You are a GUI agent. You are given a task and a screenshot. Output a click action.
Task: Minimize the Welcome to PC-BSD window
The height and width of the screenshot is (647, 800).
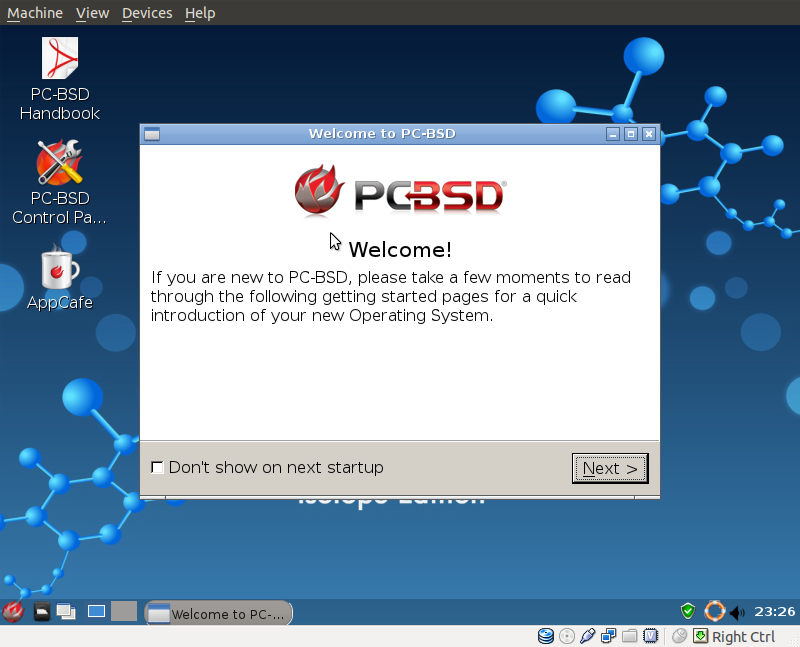(613, 134)
